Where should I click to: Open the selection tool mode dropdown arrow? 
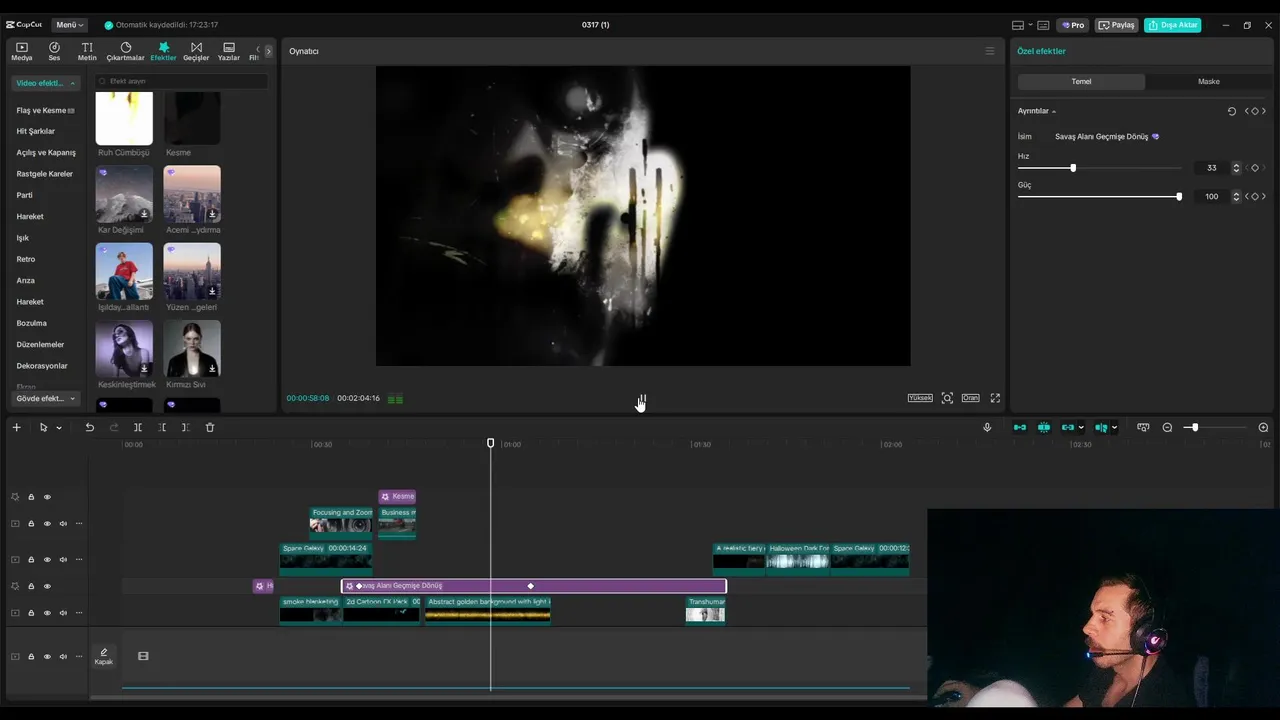click(x=59, y=428)
